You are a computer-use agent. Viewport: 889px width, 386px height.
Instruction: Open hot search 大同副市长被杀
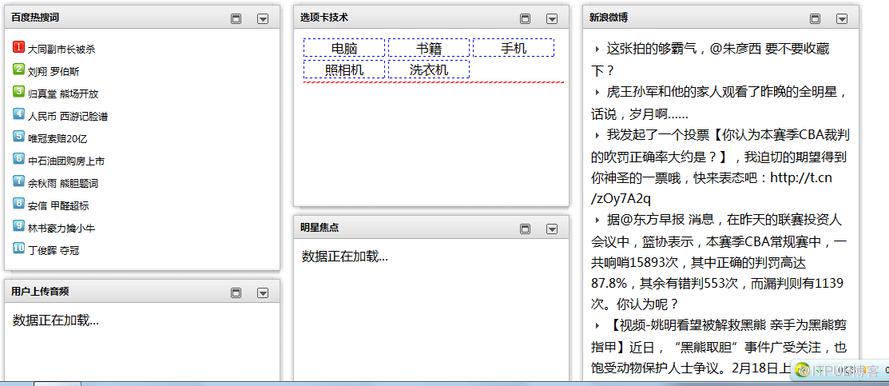[x=61, y=49]
